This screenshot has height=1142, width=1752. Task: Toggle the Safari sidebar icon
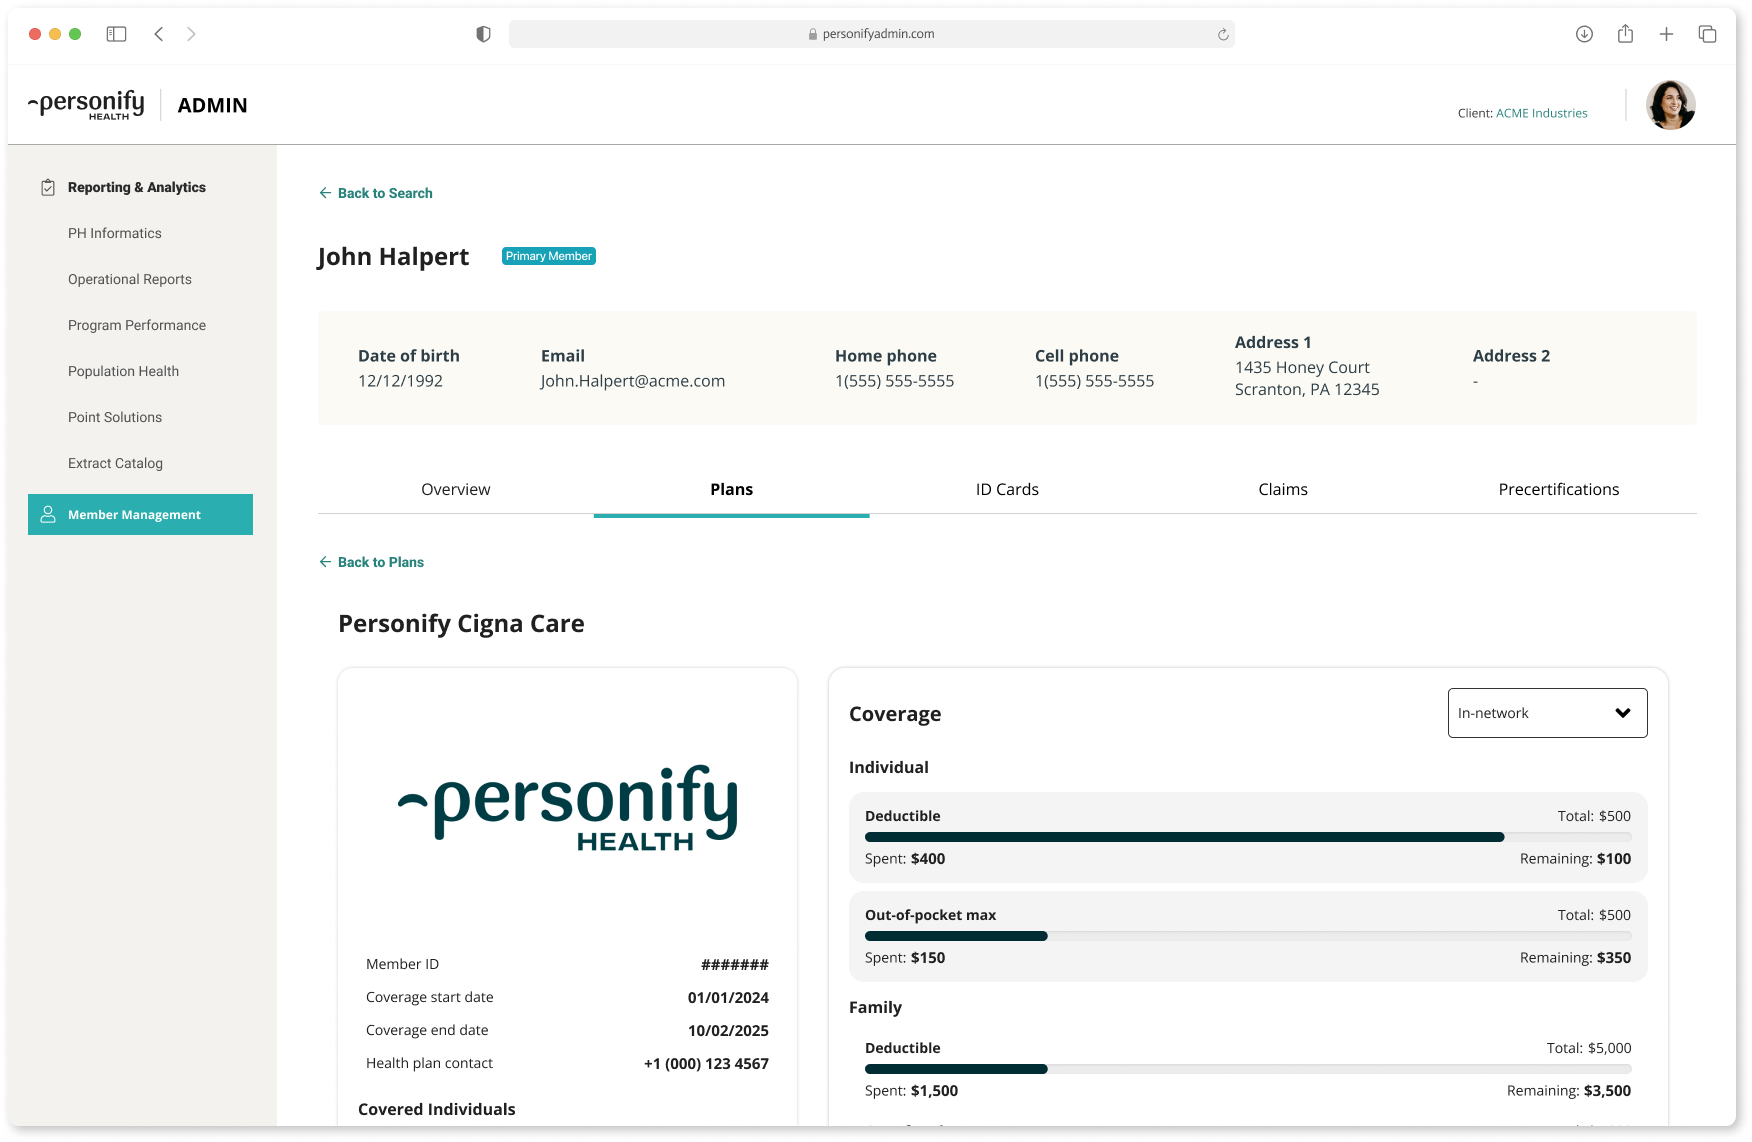pos(116,34)
